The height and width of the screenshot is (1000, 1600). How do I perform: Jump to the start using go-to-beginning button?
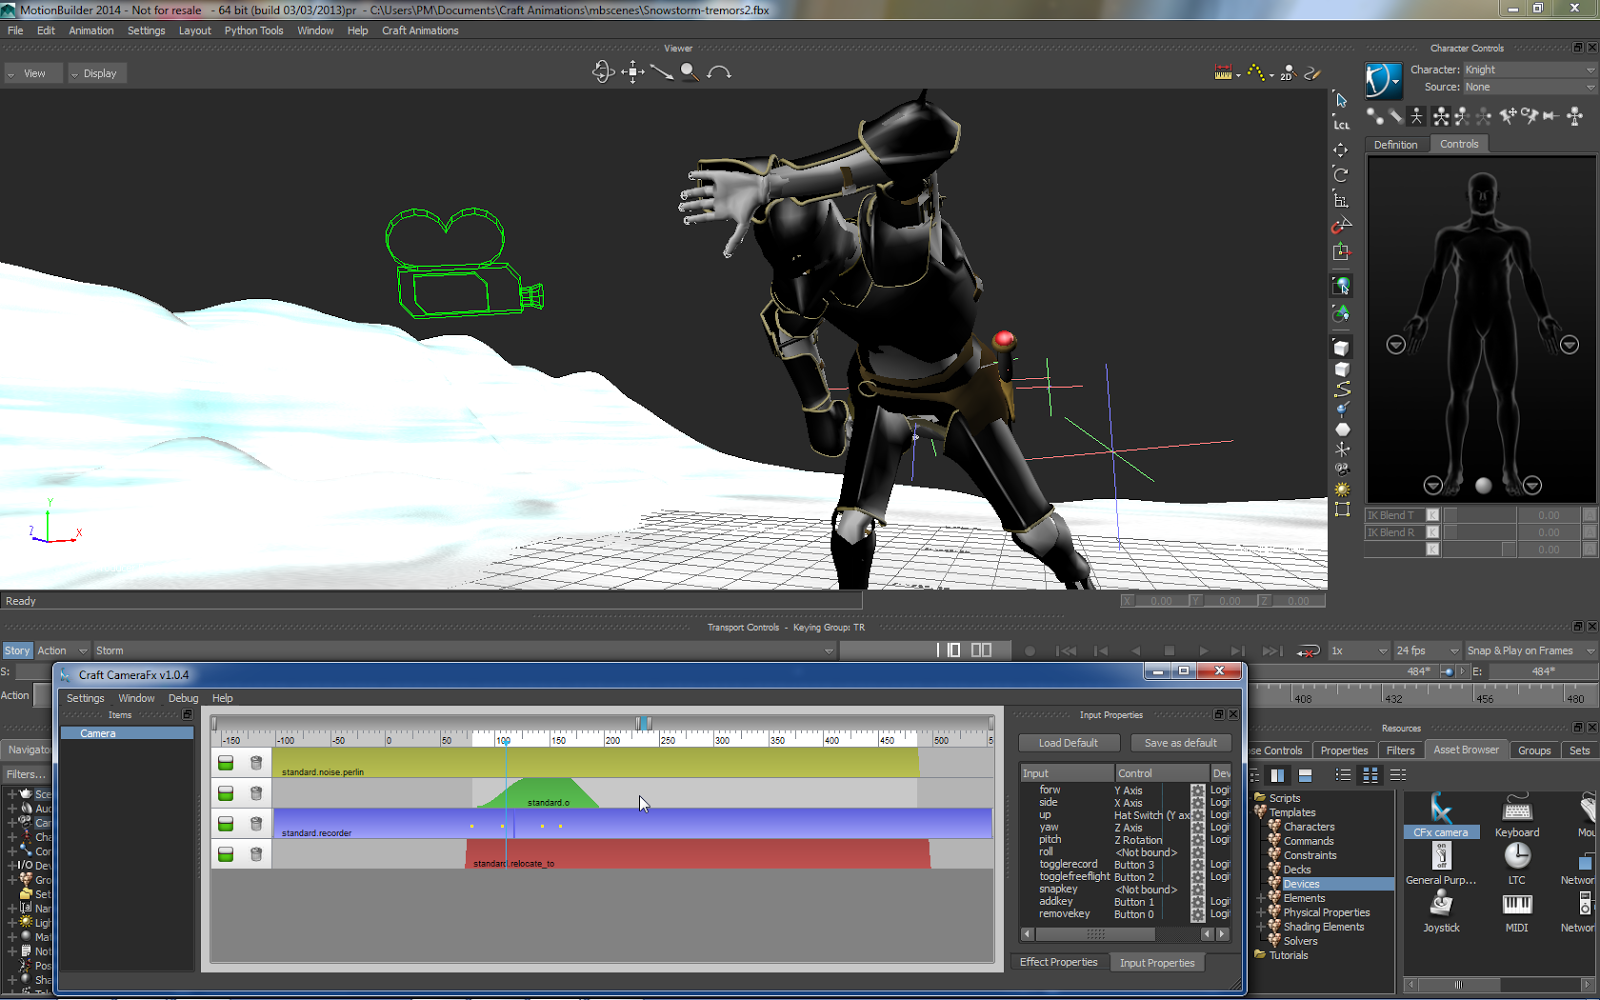tap(1067, 651)
